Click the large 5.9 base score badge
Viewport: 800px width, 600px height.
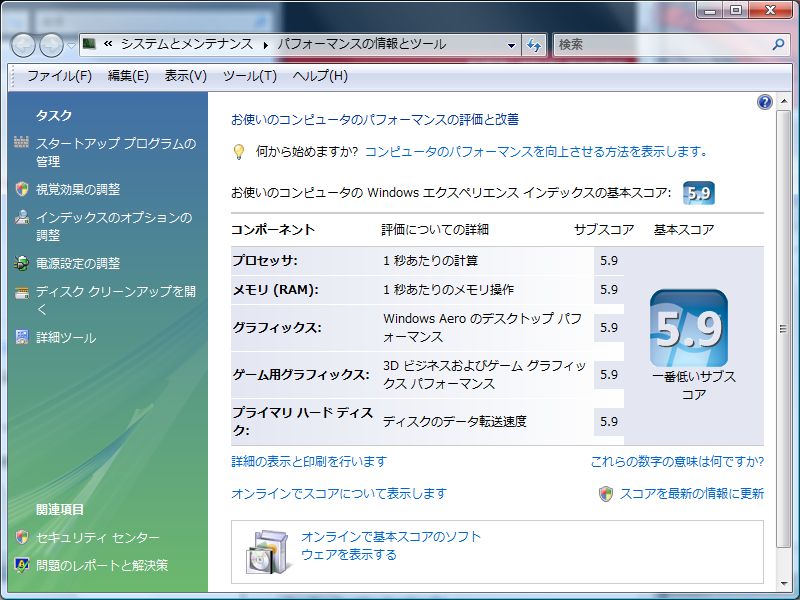[x=689, y=328]
